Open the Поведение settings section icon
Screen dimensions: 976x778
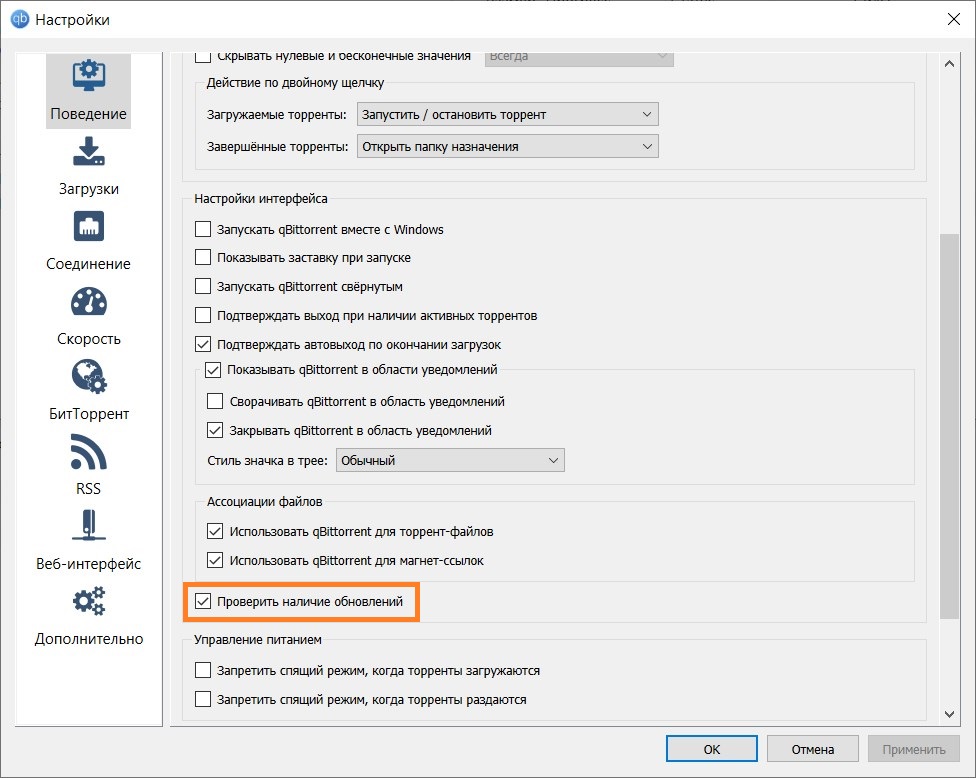(89, 78)
